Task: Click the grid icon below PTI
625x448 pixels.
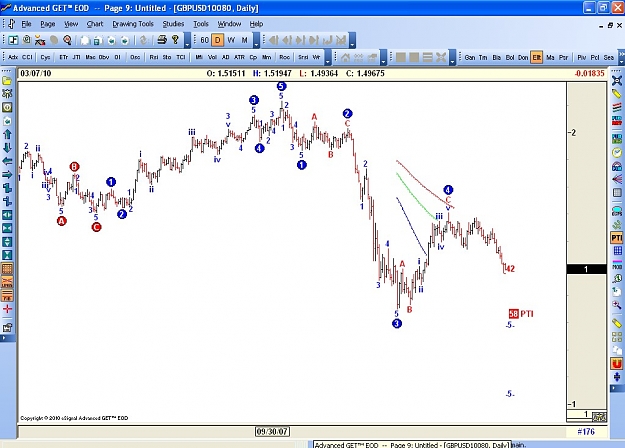Action: [x=617, y=251]
